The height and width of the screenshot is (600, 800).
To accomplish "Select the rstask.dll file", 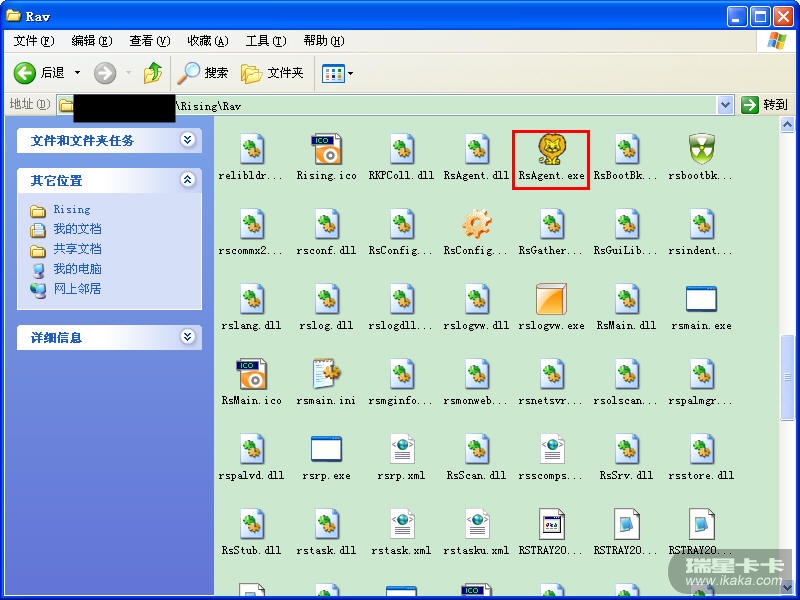I will pyautogui.click(x=327, y=533).
